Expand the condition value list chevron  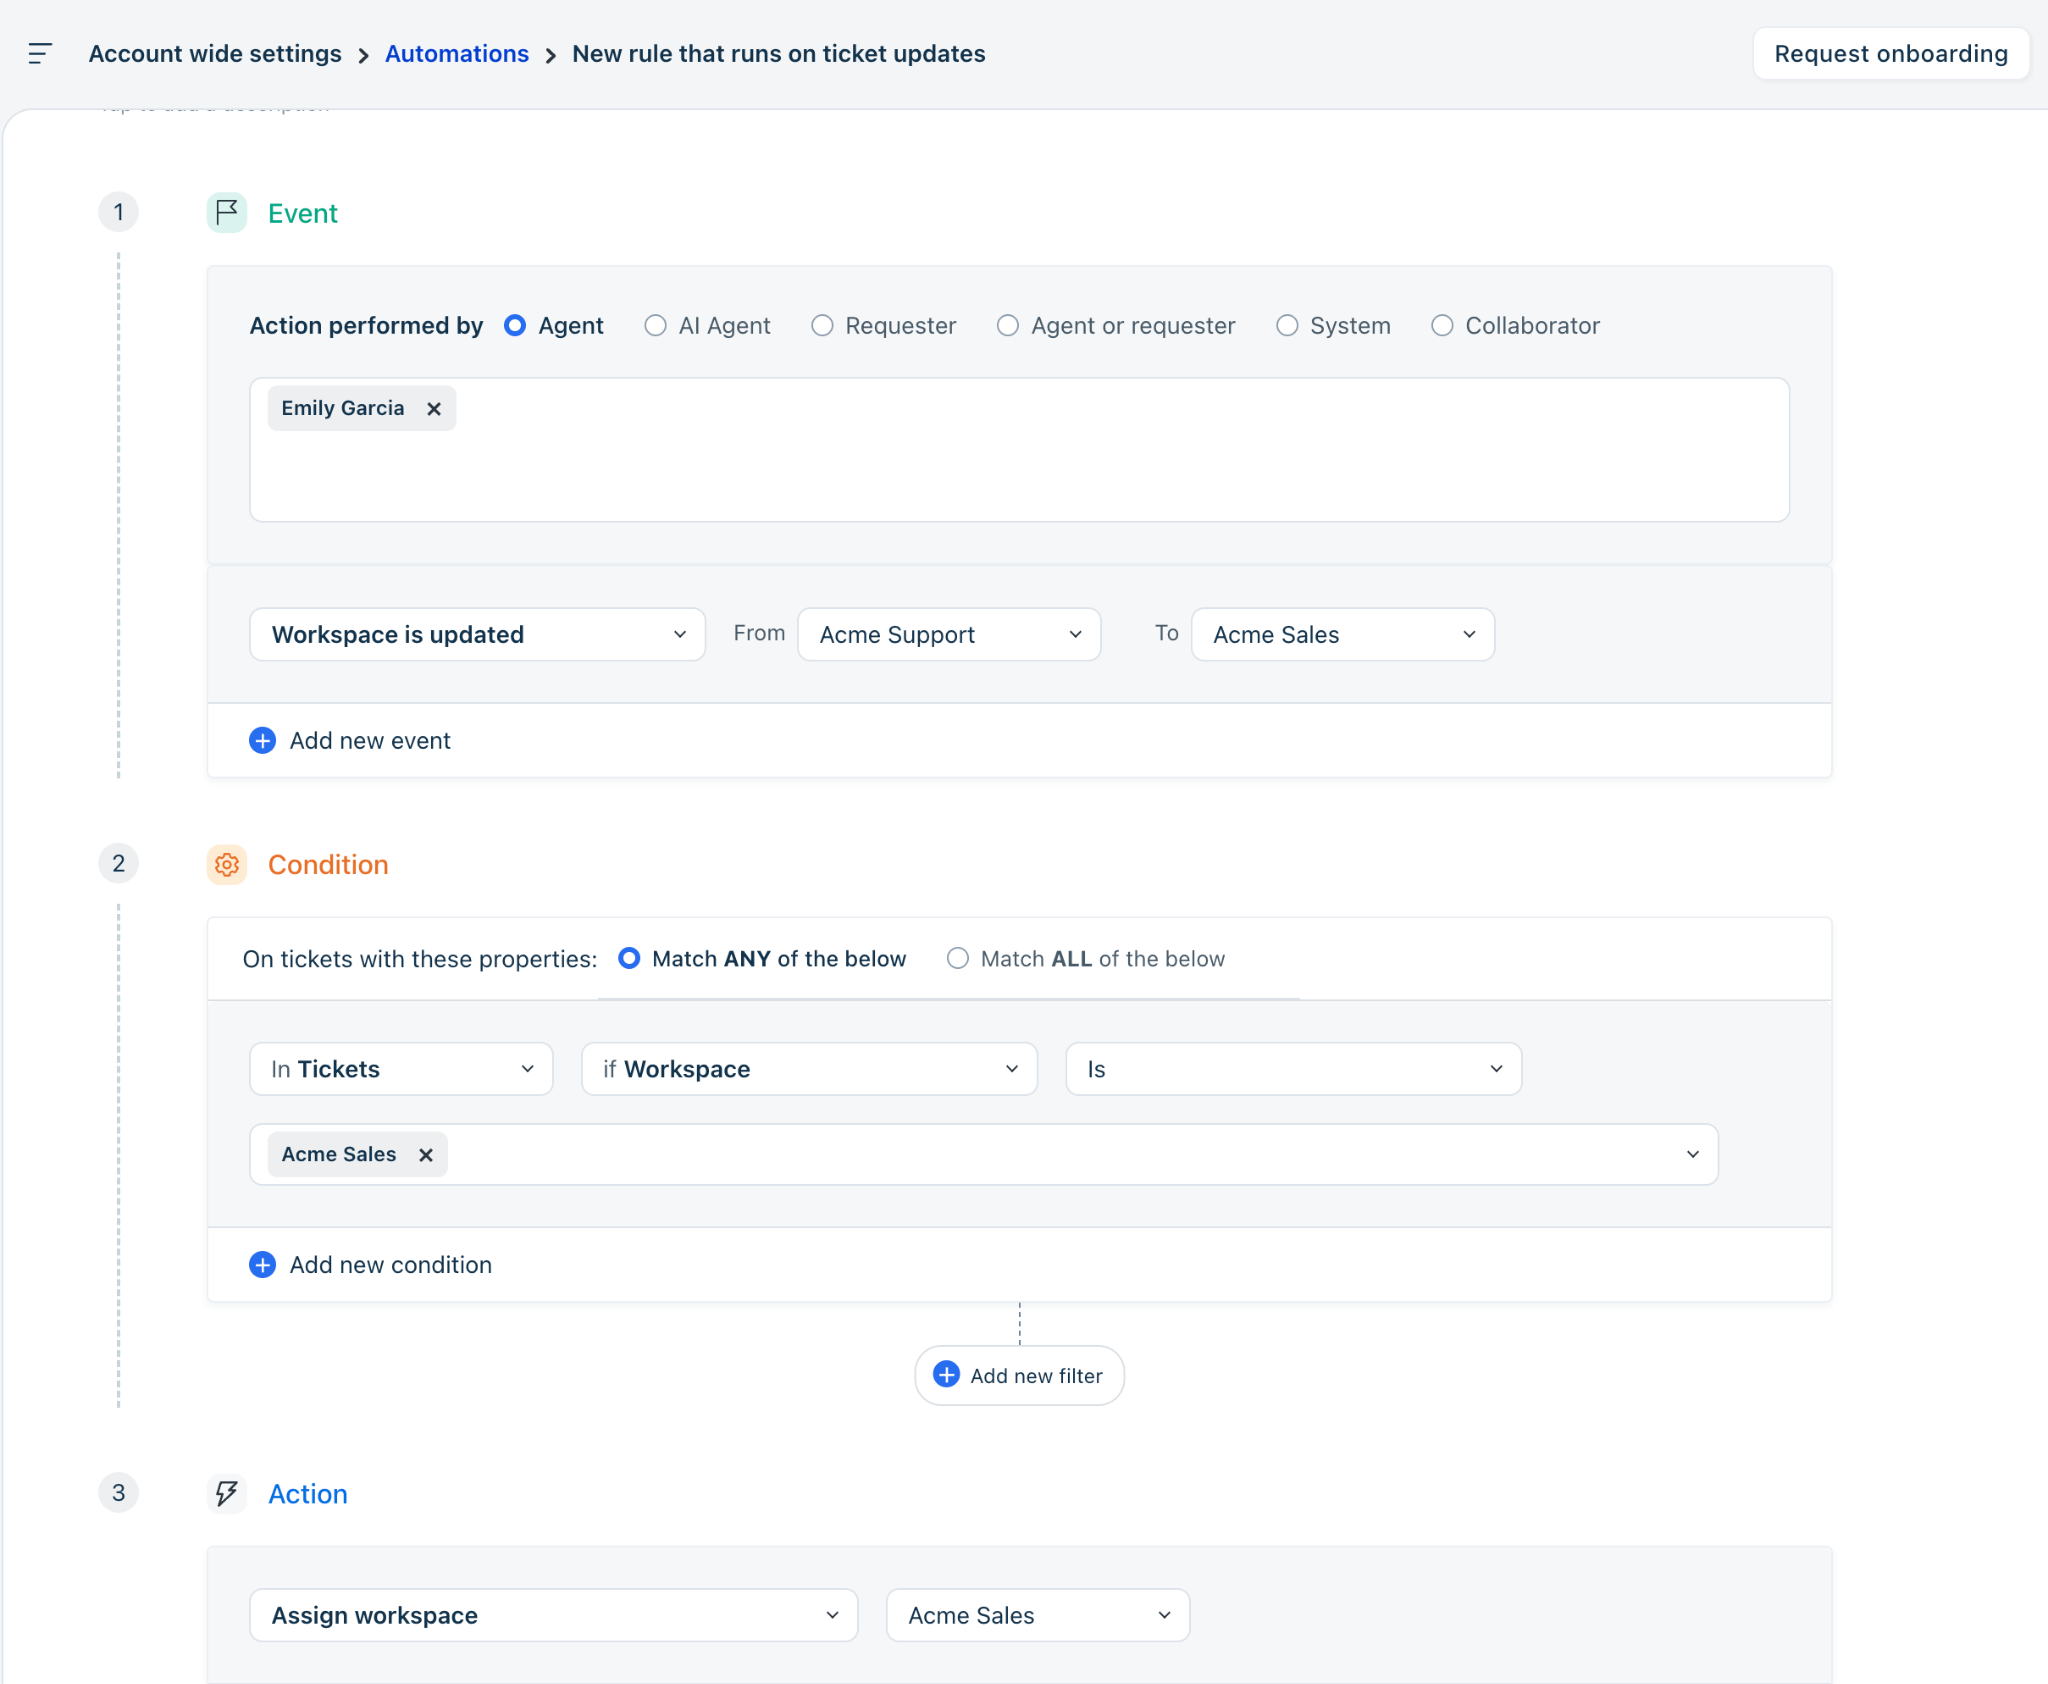pos(1693,1155)
